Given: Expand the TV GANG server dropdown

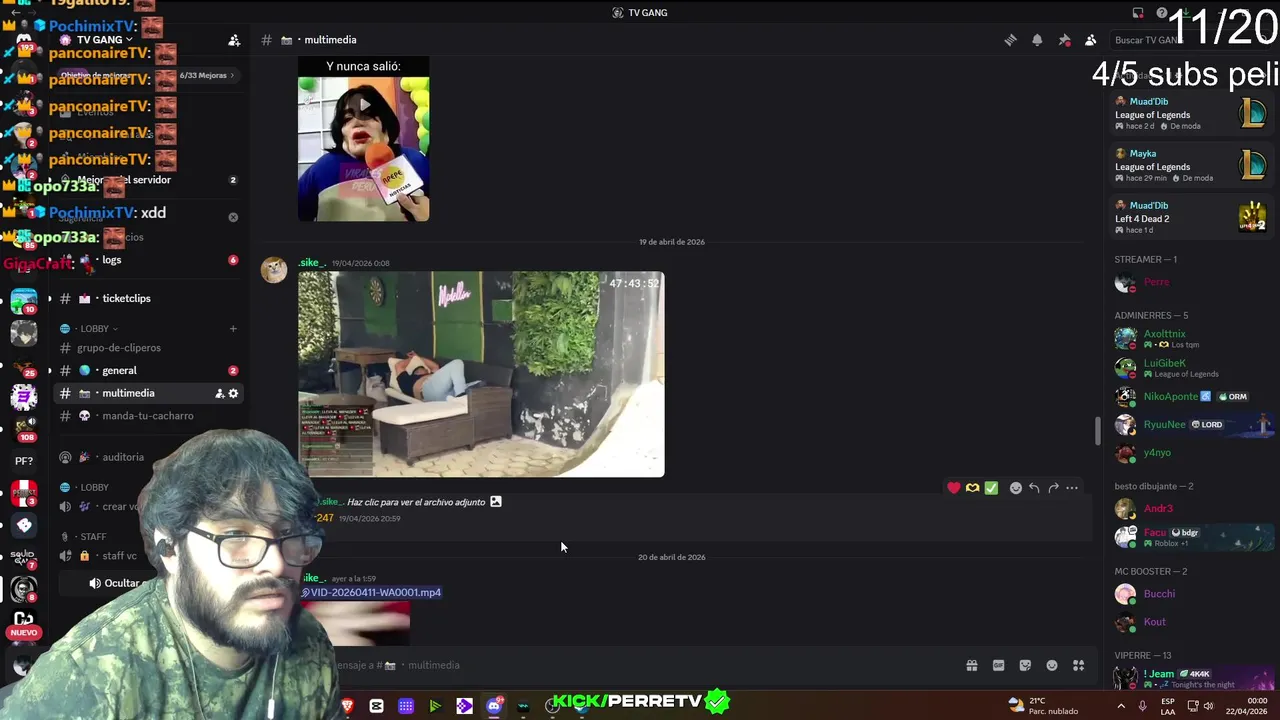Looking at the screenshot, I should [x=105, y=40].
